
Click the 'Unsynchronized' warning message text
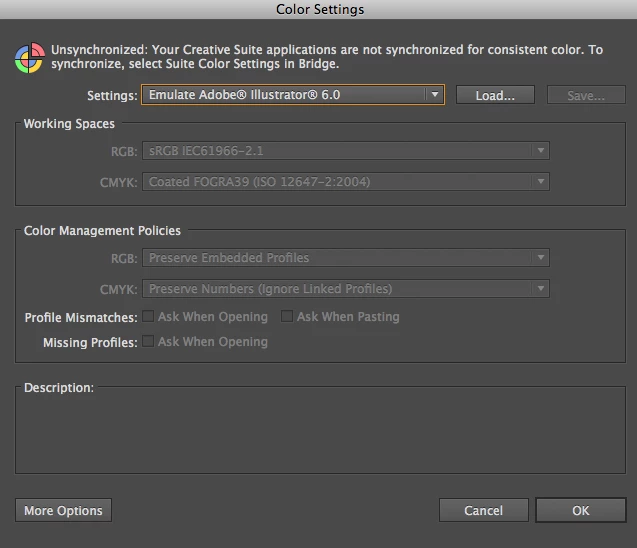tap(327, 56)
